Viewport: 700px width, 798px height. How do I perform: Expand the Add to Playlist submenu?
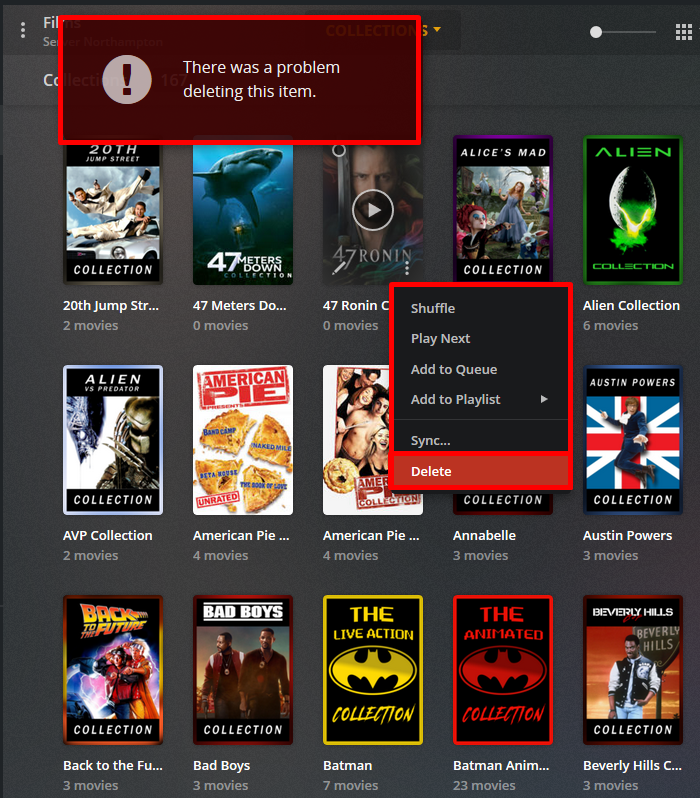(481, 400)
